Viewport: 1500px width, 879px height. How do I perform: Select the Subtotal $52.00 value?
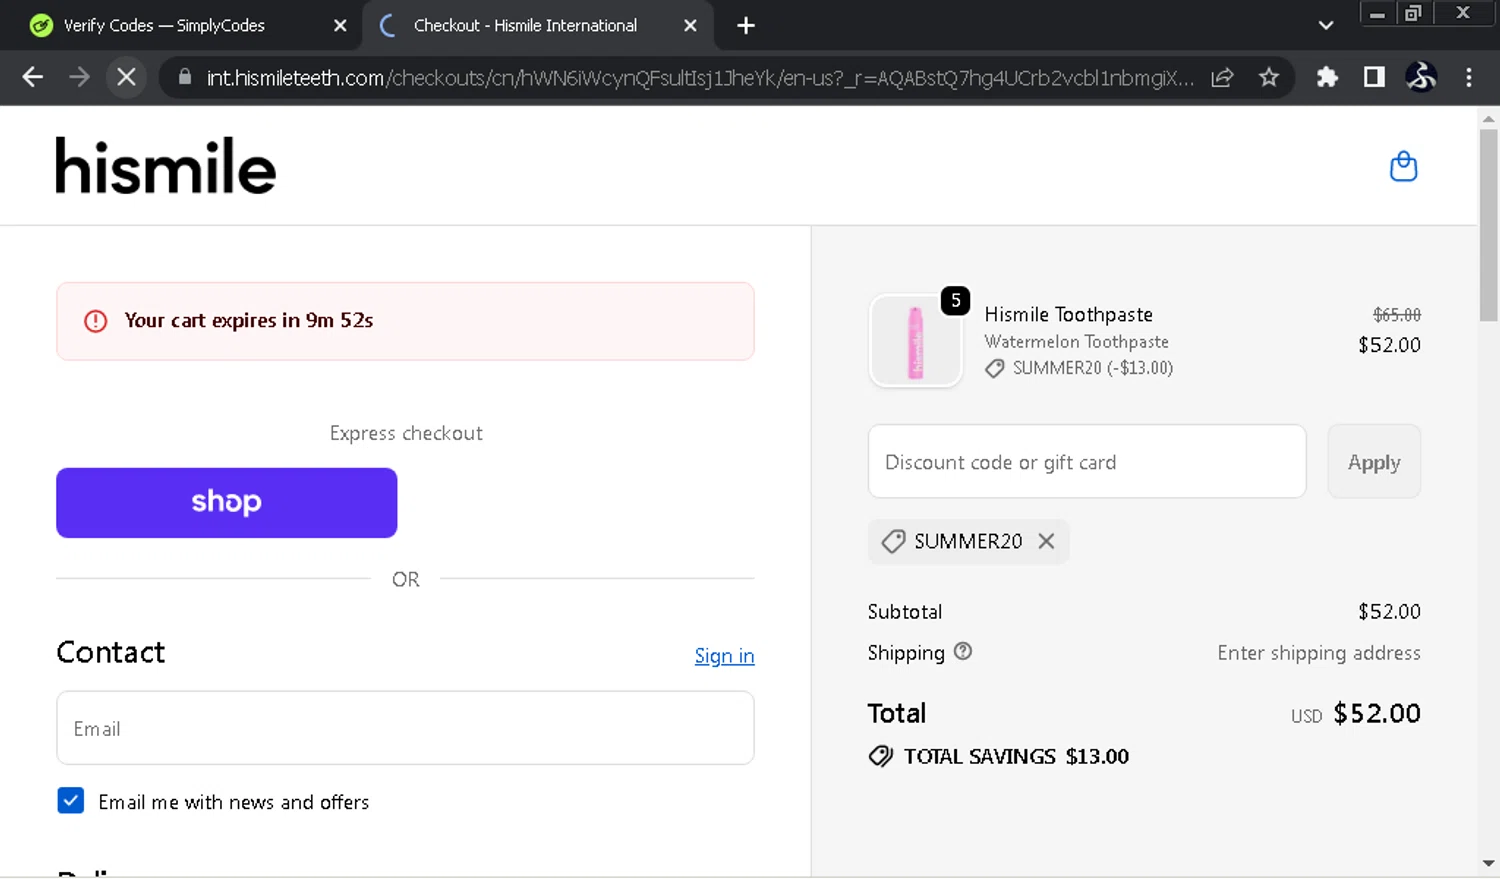(1389, 611)
